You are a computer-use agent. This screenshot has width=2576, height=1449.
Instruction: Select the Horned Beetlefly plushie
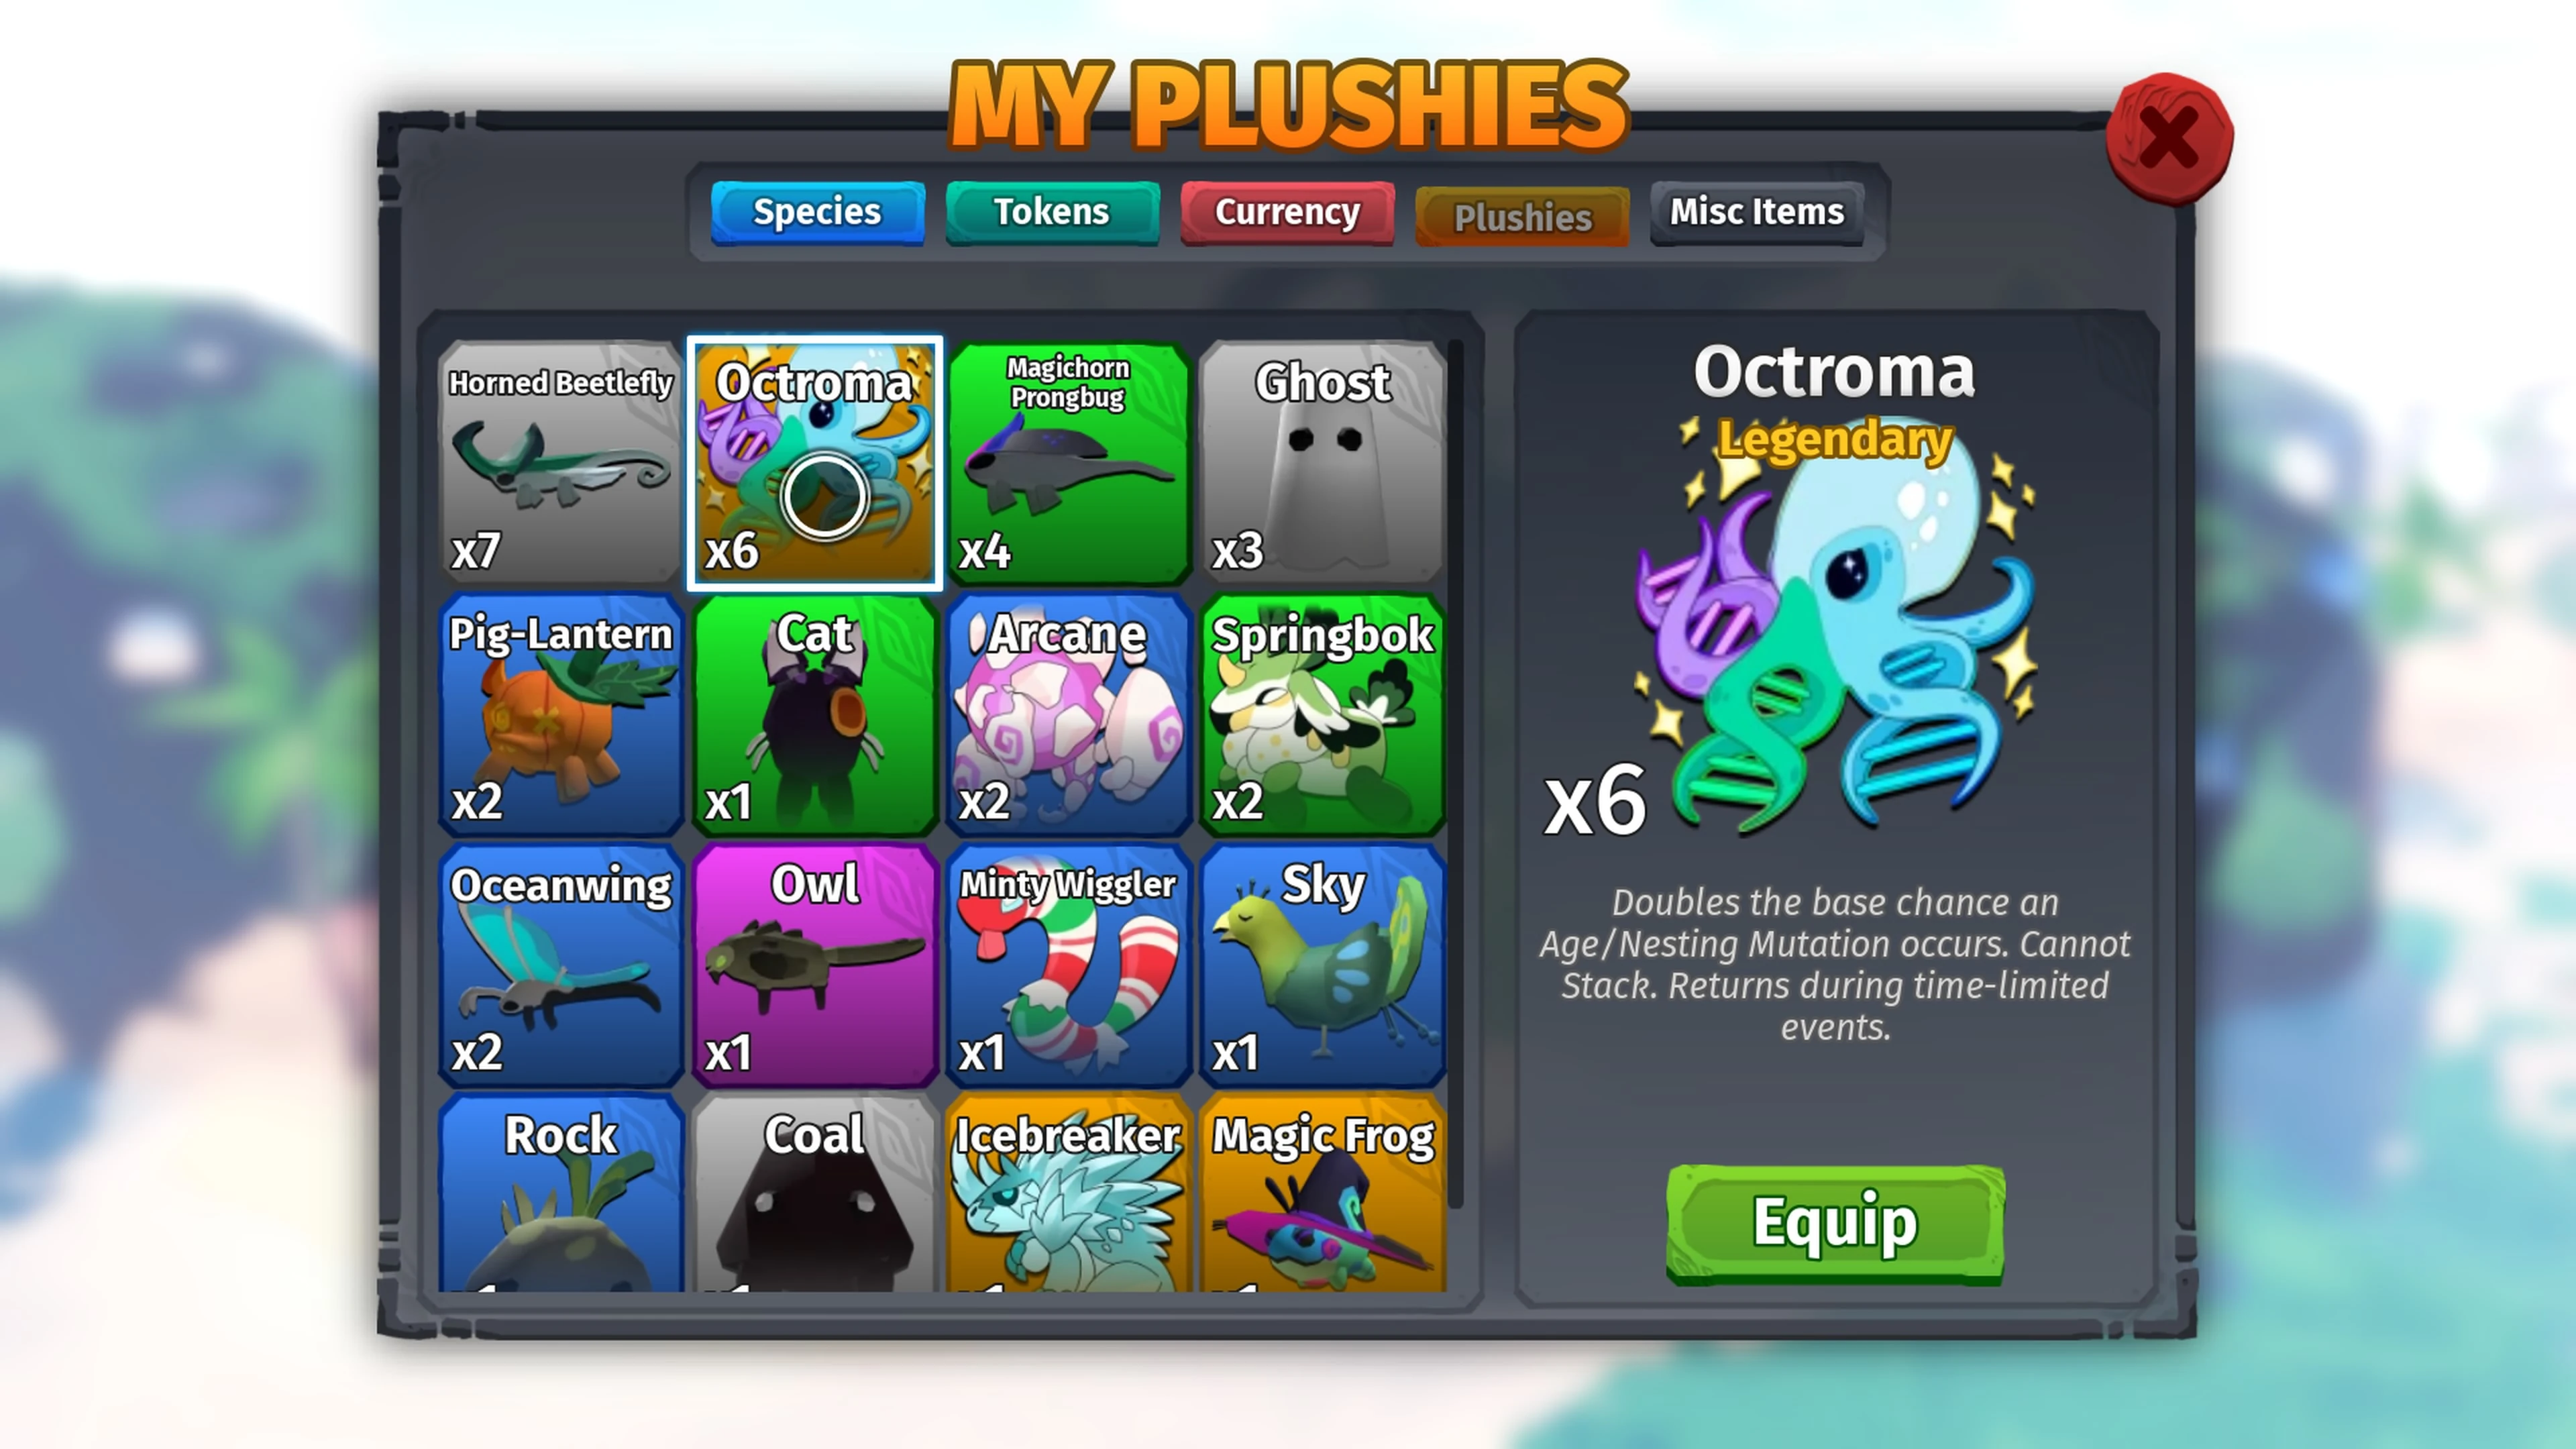(x=561, y=463)
